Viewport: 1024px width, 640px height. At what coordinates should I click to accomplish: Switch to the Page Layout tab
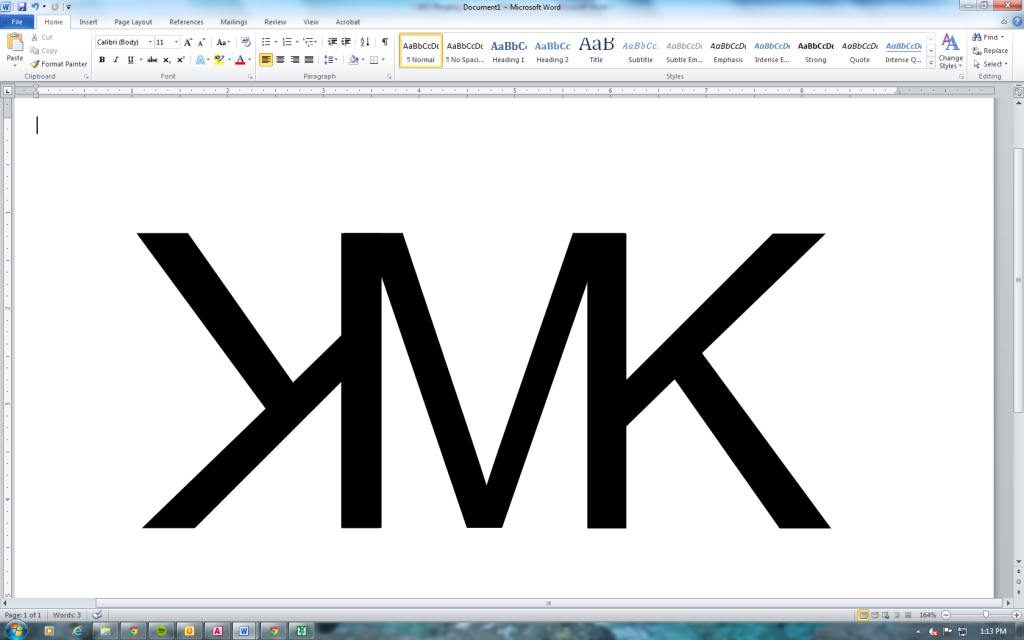tap(133, 22)
